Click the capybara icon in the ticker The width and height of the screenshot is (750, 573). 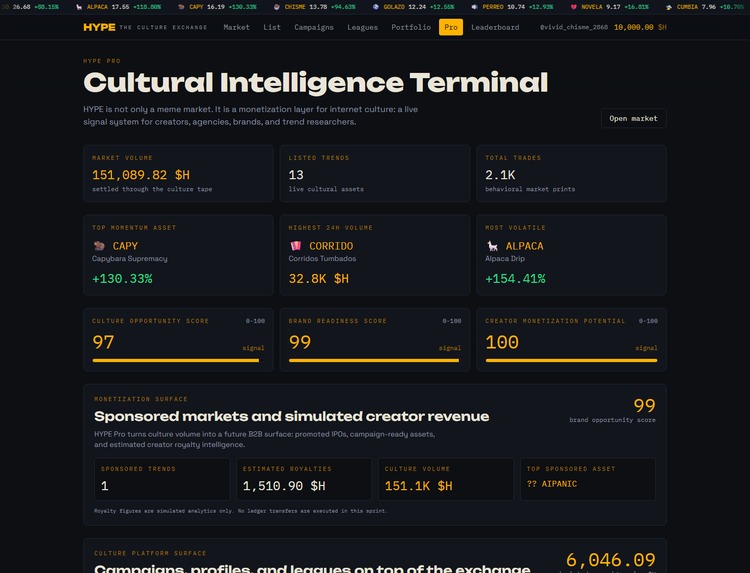coord(181,7)
